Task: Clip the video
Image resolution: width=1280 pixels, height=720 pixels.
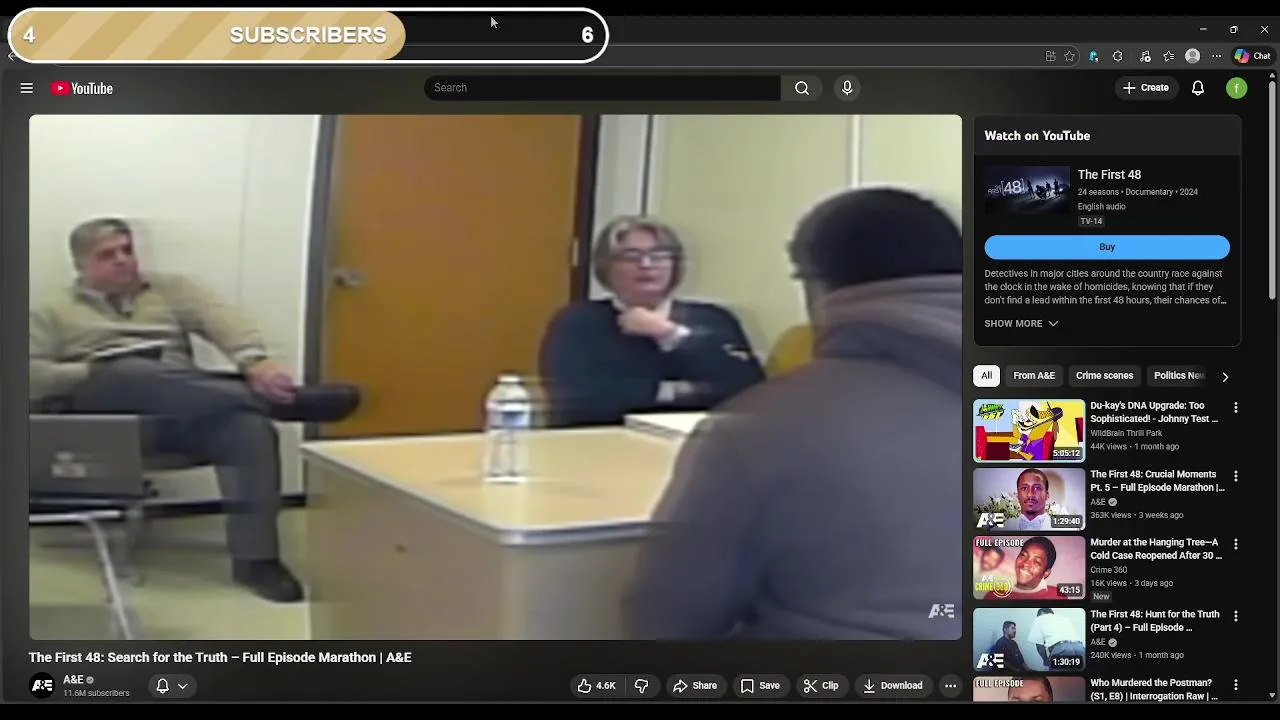Action: (x=821, y=686)
